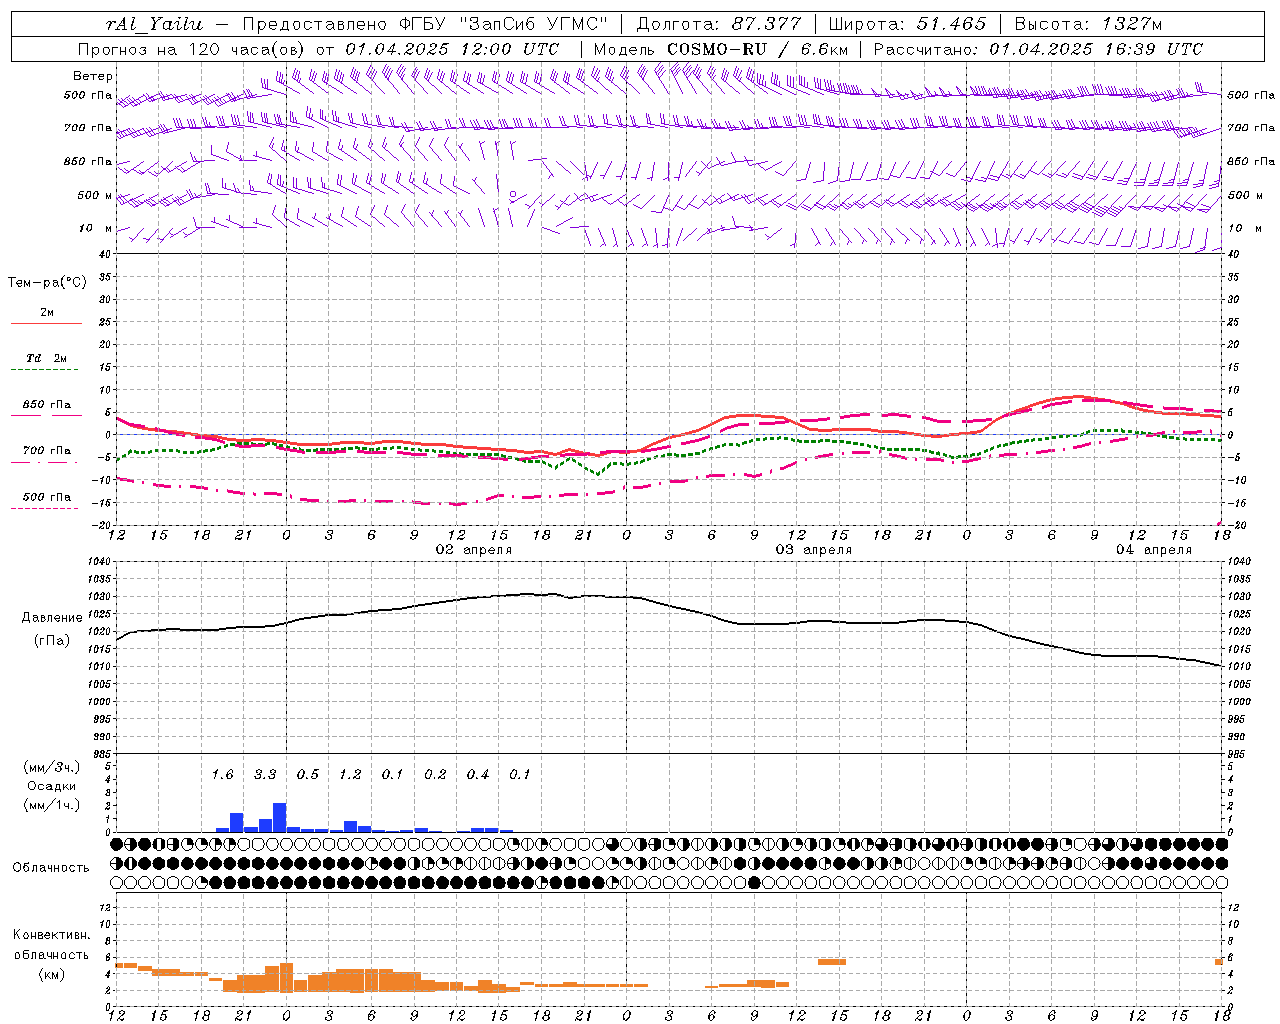The width and height of the screenshot is (1280, 1024).
Task: Click Рассчитано: 01.04.2025 16:39 UTC text
Action: pyautogui.click(x=1038, y=49)
